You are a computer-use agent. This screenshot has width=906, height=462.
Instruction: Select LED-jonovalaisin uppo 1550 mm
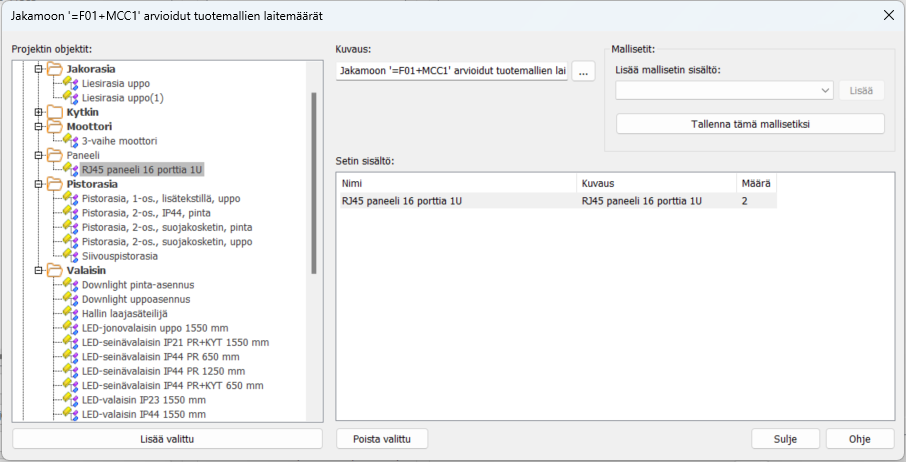[x=155, y=328]
